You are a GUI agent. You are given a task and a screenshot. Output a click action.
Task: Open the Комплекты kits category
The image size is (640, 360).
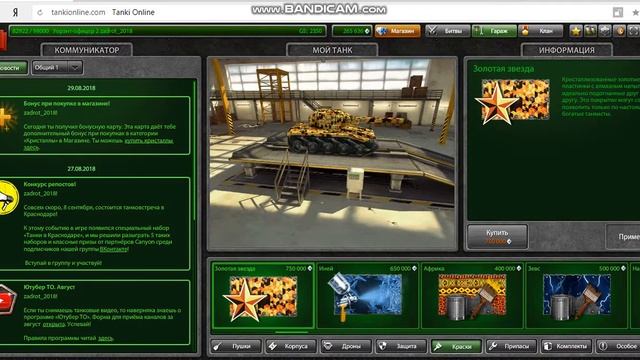coord(567,347)
